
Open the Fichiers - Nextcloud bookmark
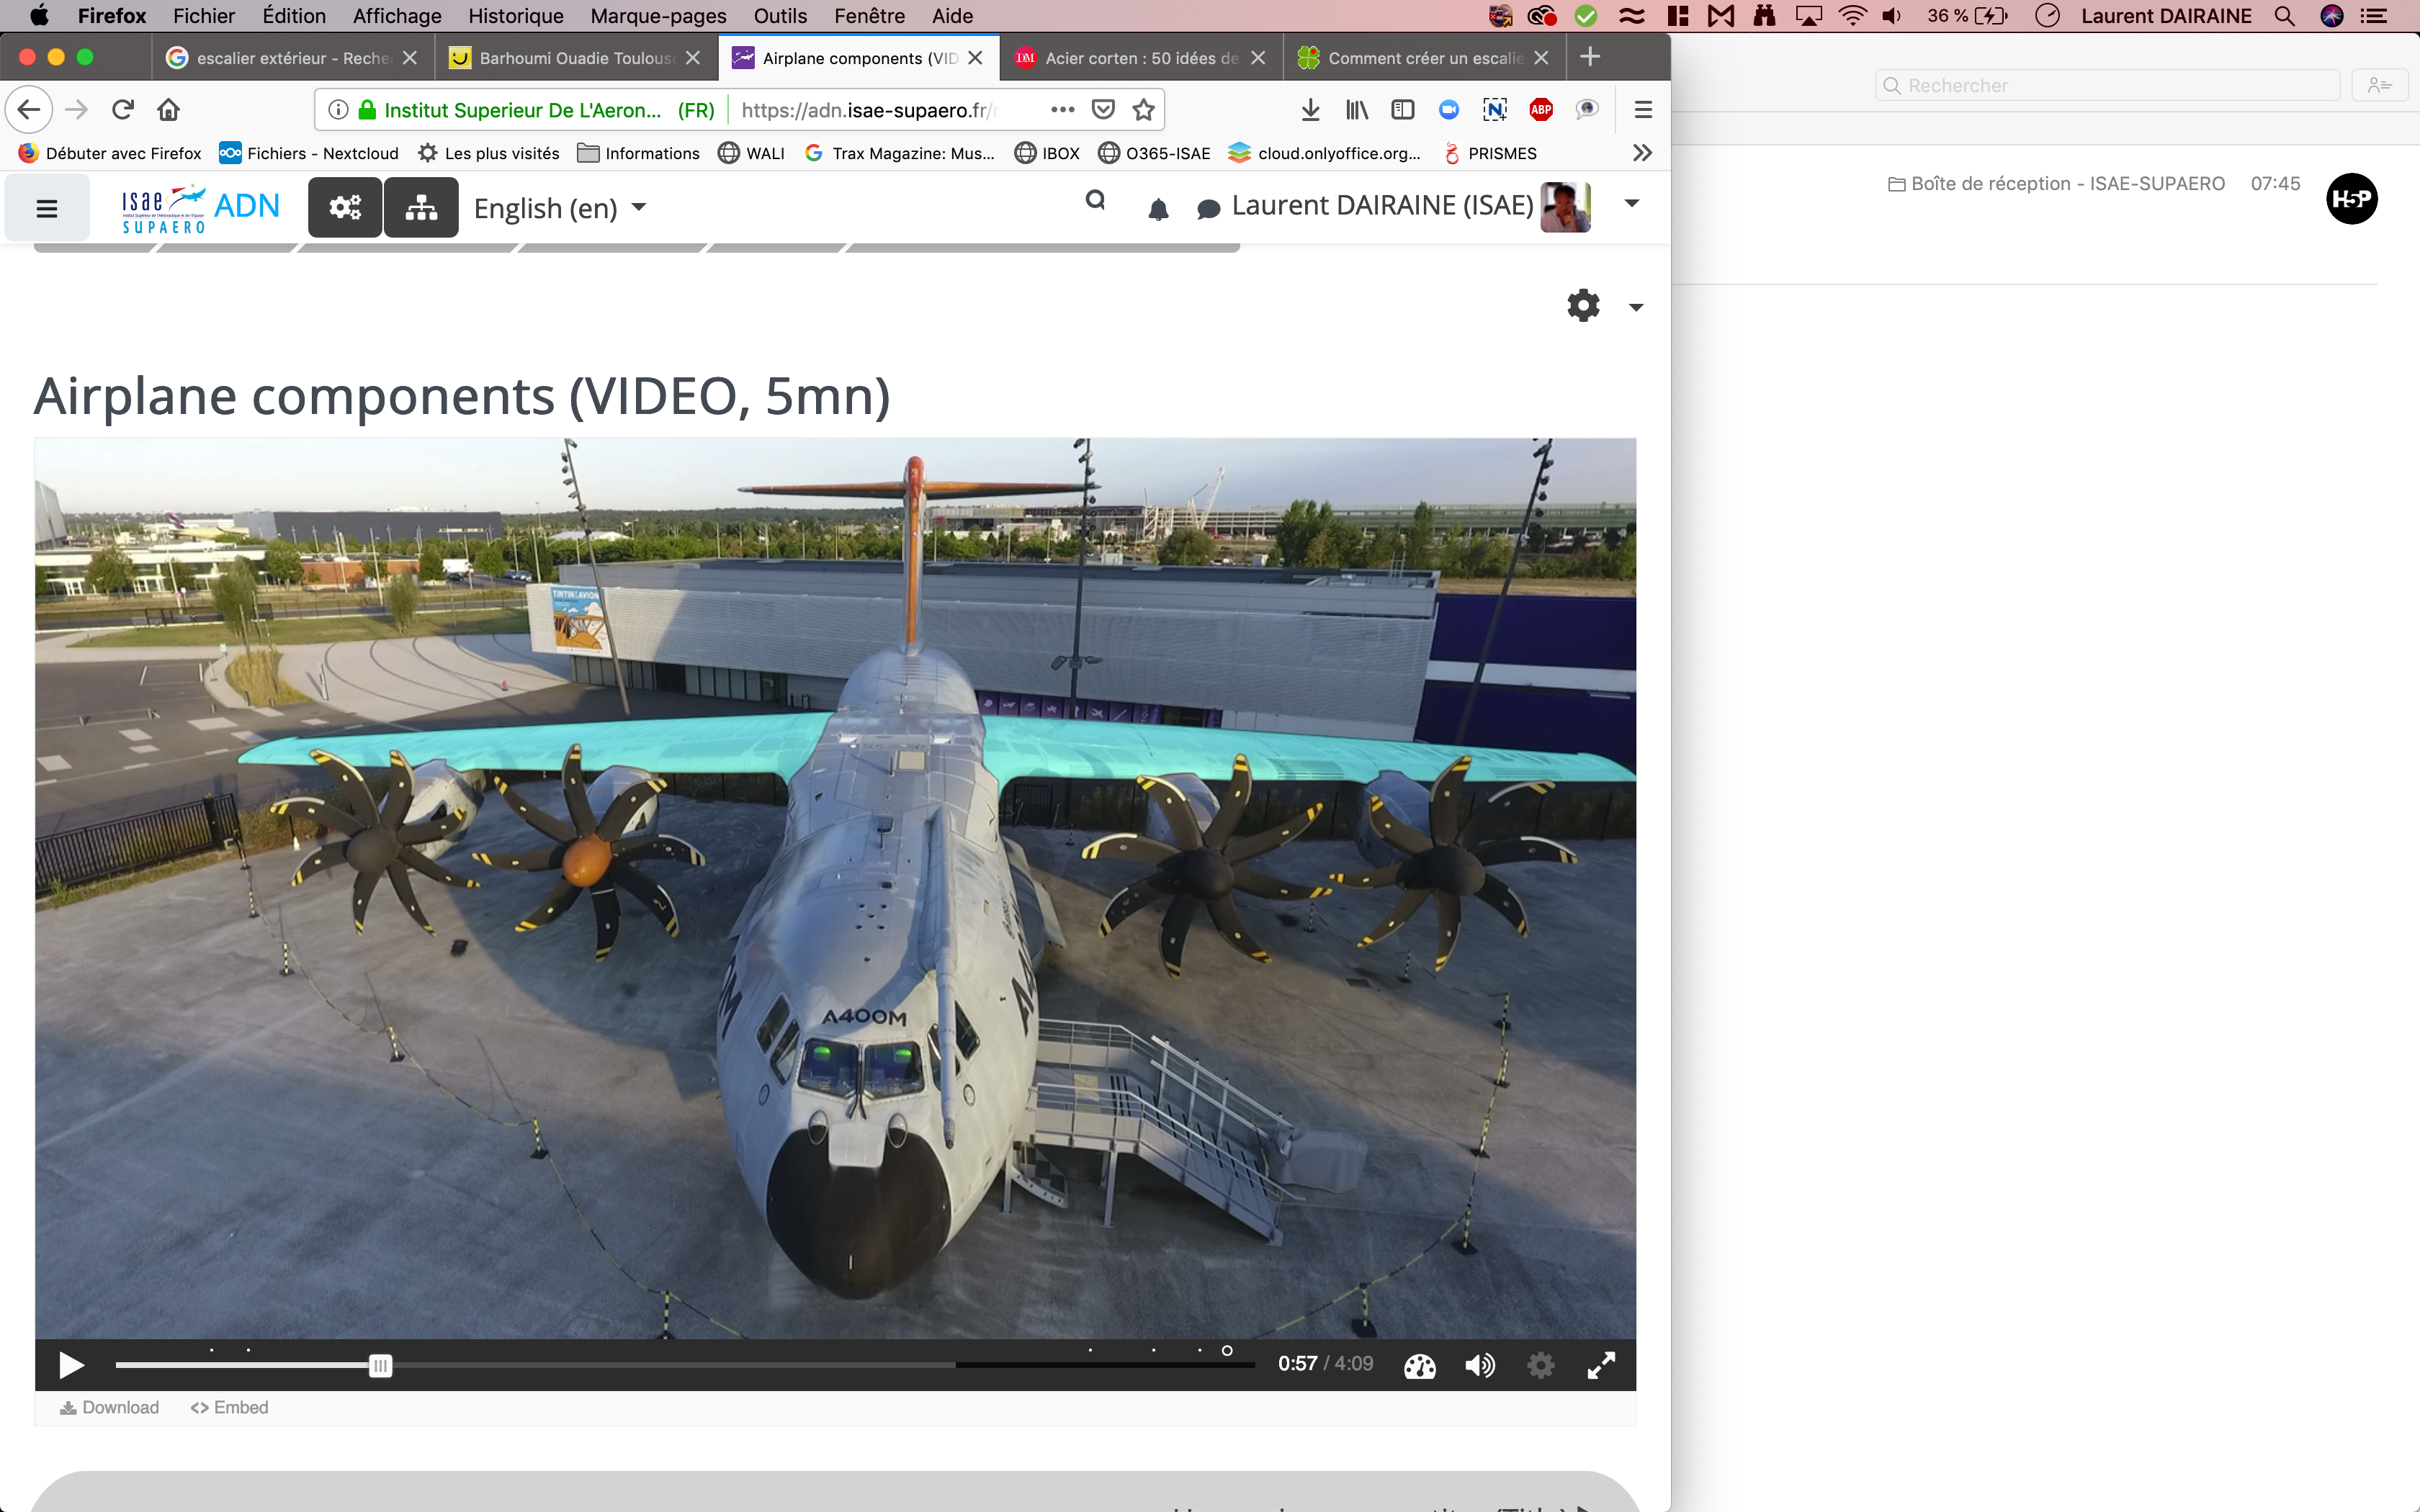pyautogui.click(x=309, y=153)
